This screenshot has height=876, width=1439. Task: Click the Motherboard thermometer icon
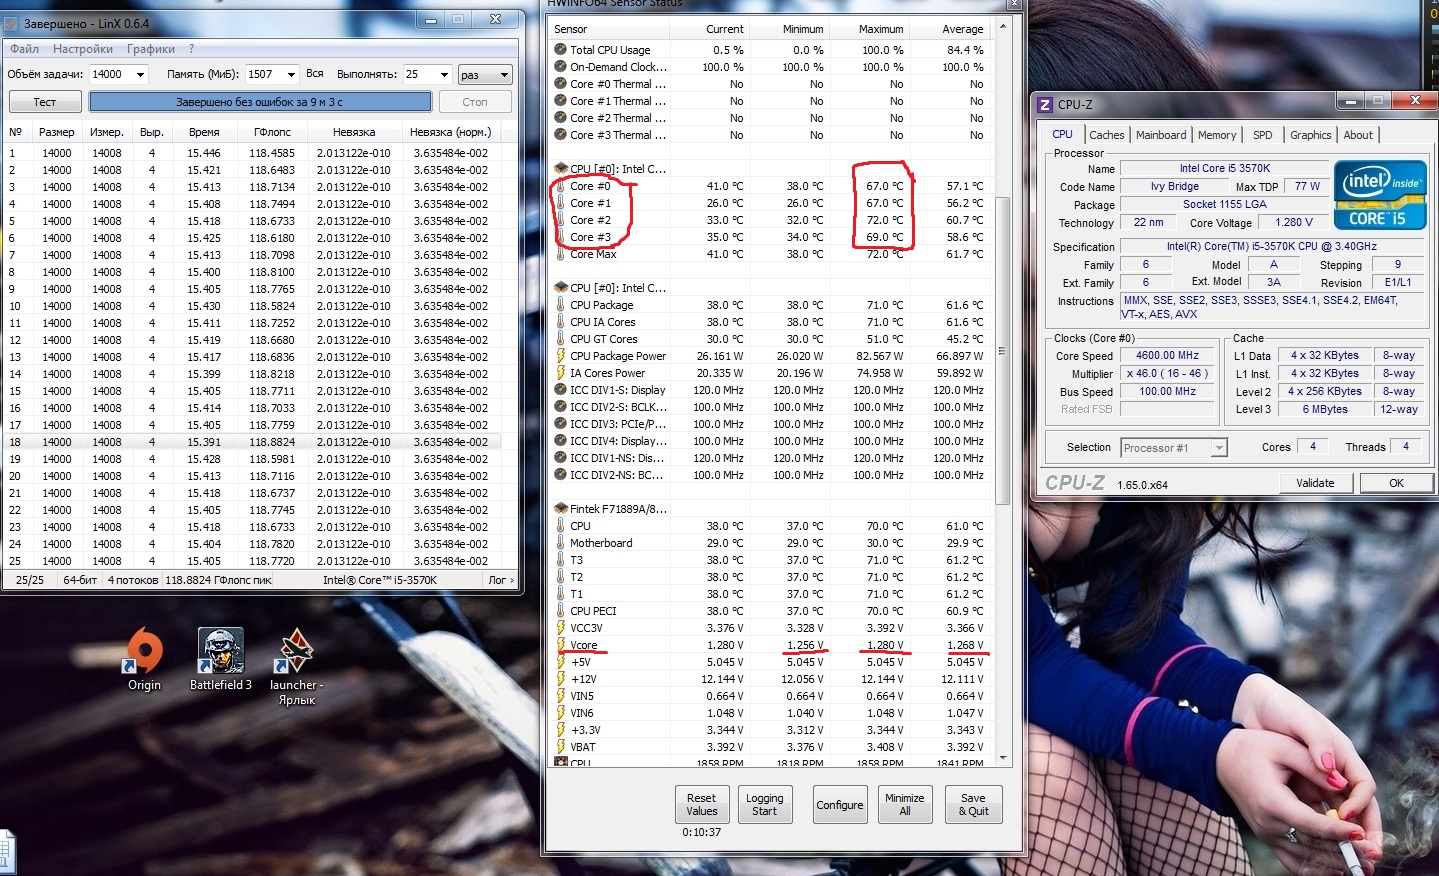(x=561, y=543)
